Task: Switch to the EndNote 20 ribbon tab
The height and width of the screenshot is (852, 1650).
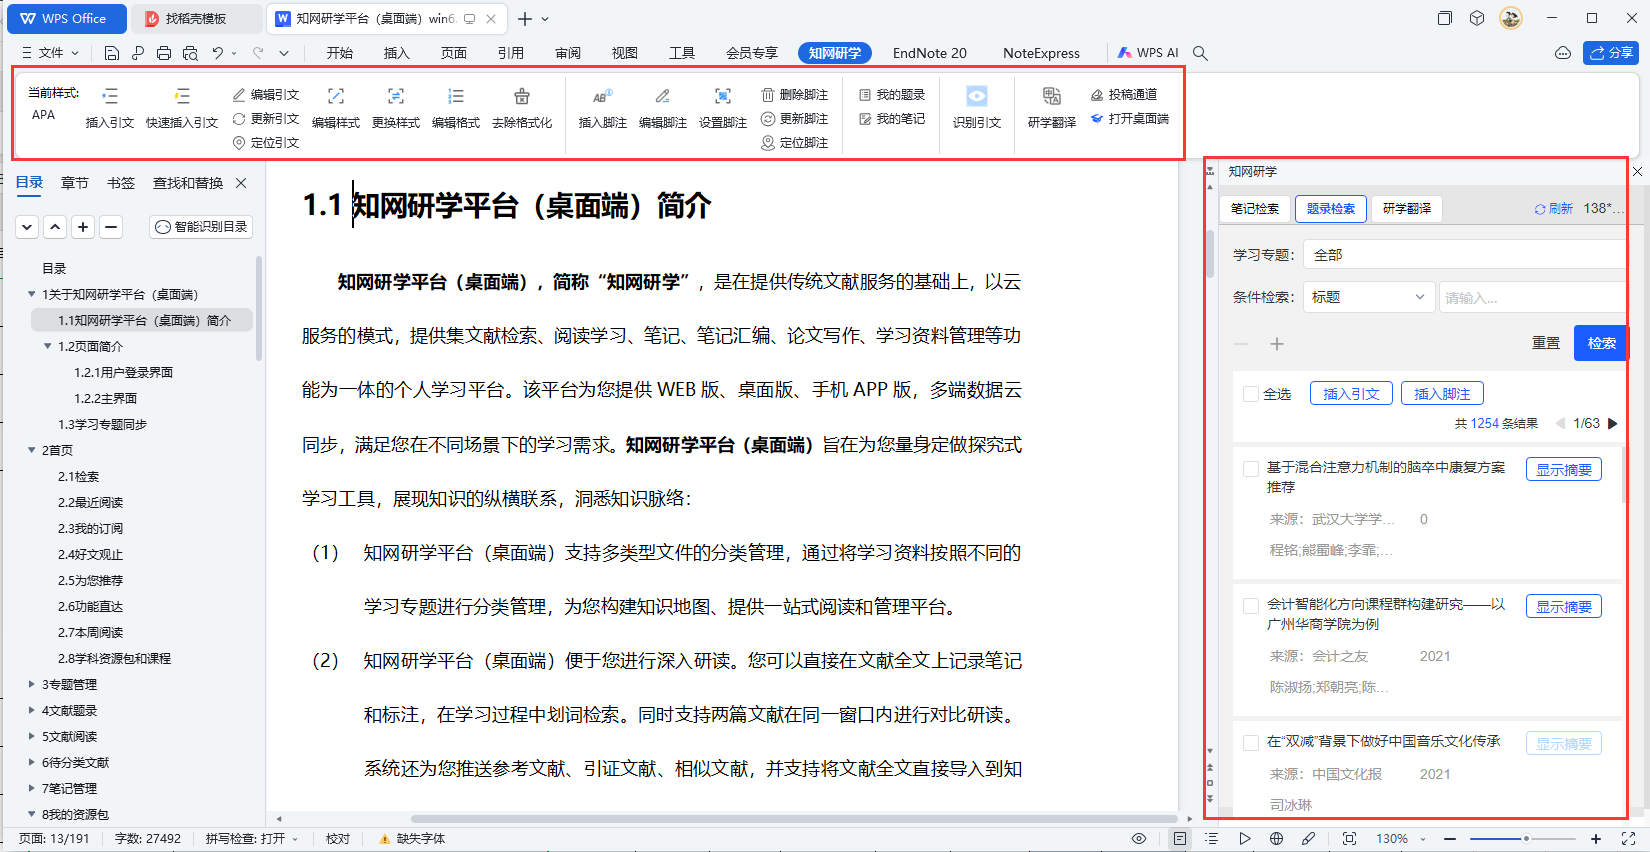Action: click(x=929, y=53)
